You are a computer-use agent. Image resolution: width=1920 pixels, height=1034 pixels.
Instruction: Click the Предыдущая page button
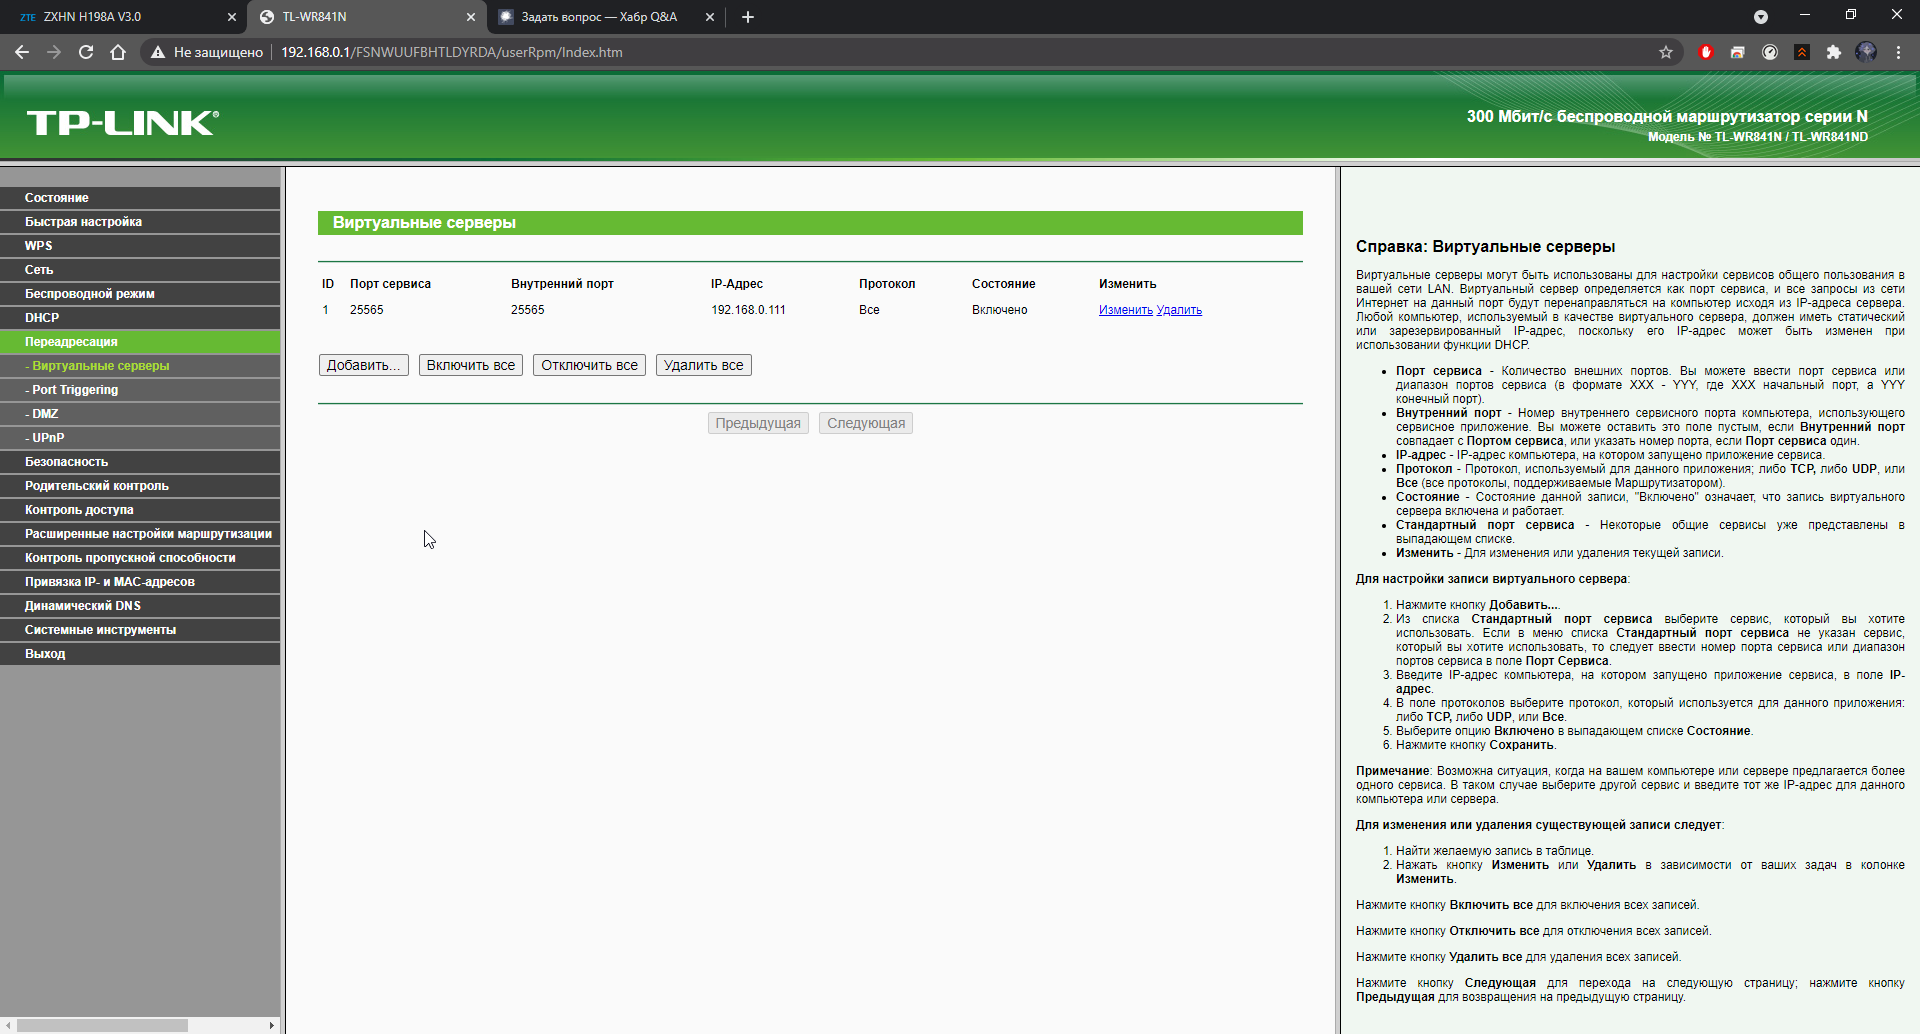coord(758,423)
